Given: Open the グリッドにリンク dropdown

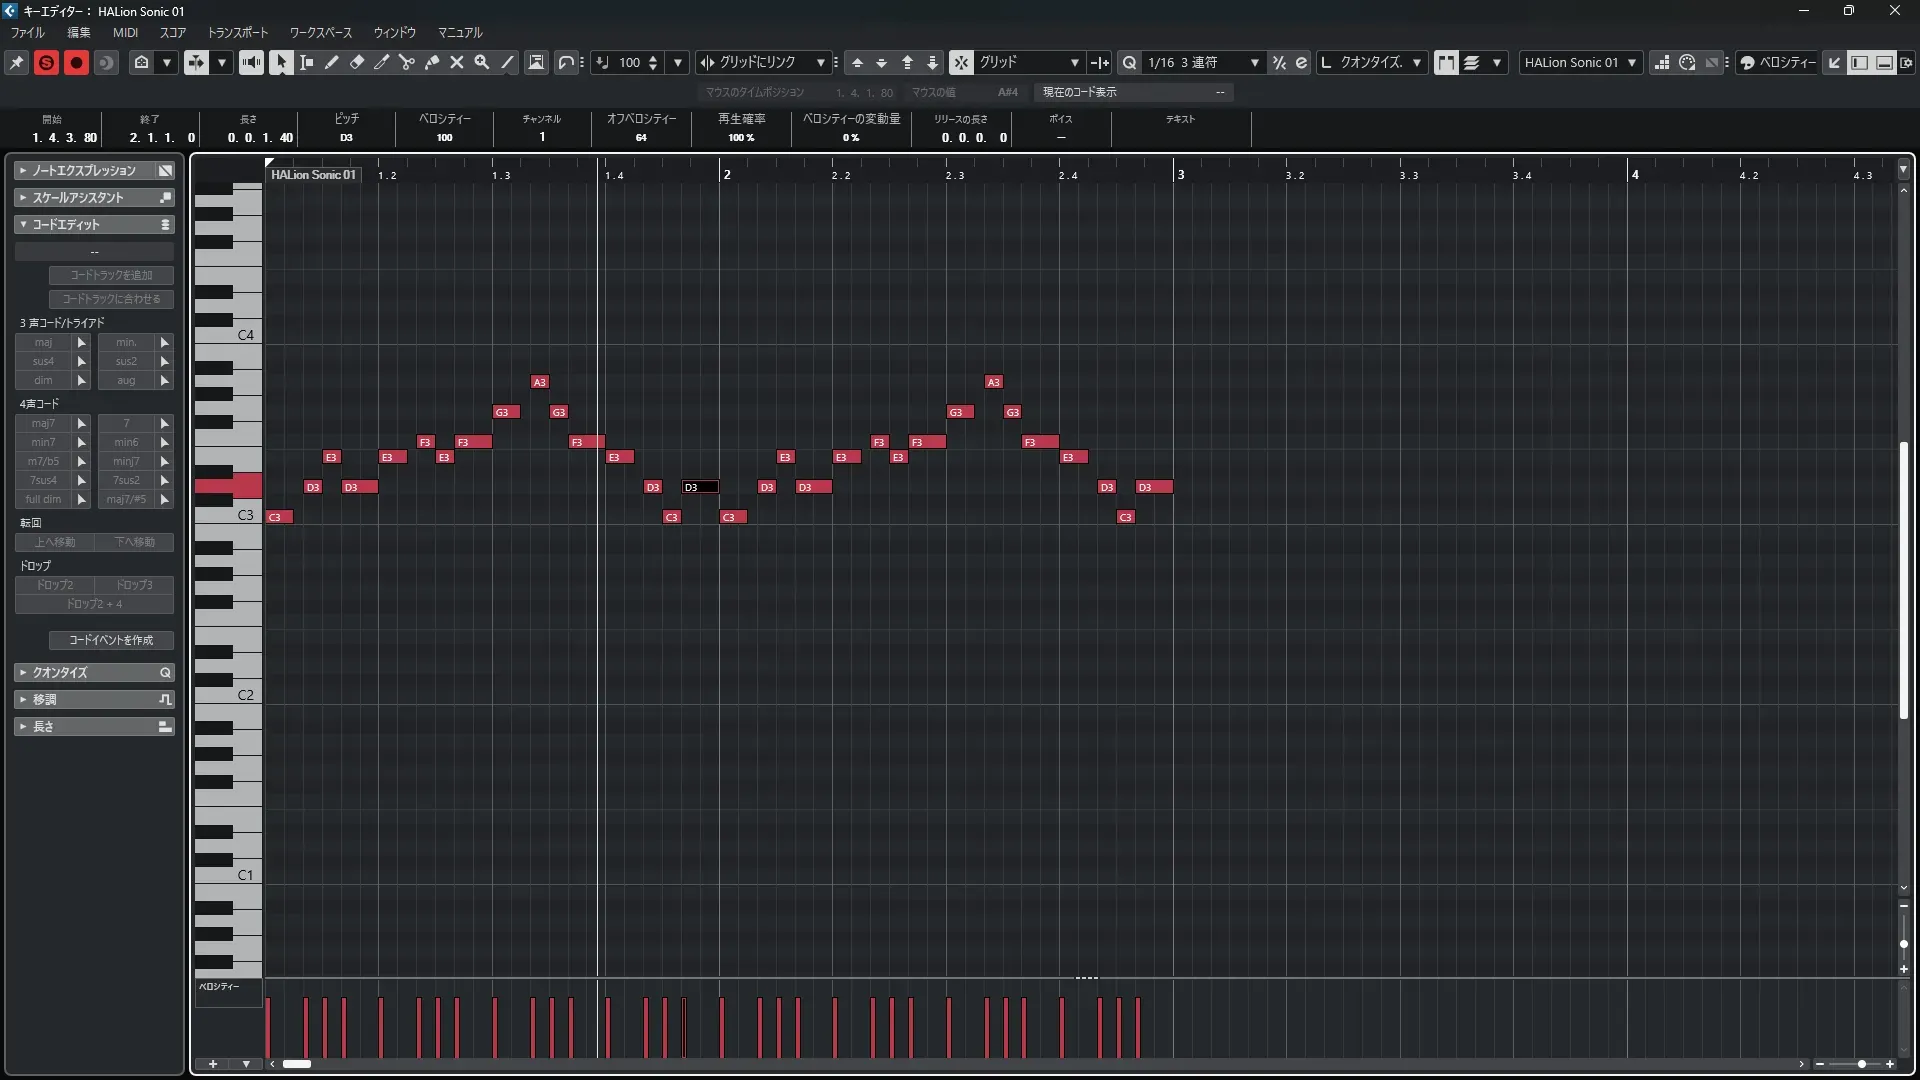Looking at the screenshot, I should tap(820, 62).
